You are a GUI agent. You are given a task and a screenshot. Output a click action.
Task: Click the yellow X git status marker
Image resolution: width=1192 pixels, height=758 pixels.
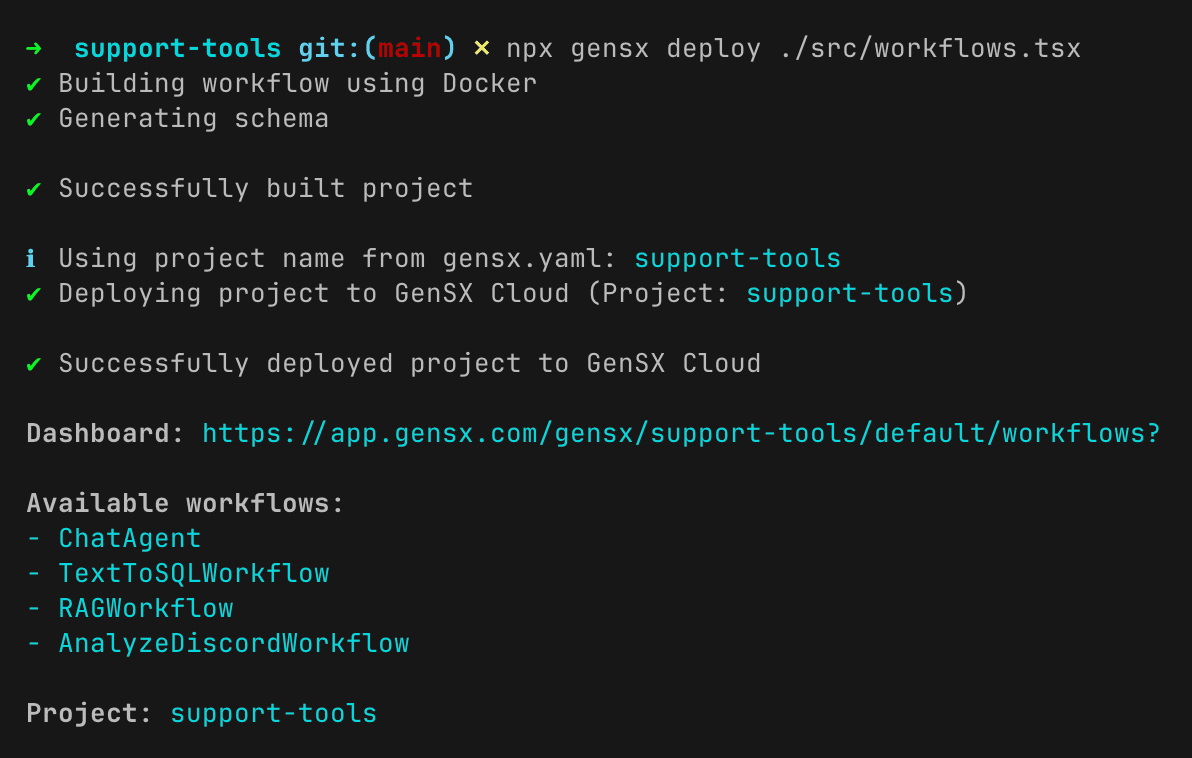coord(482,48)
